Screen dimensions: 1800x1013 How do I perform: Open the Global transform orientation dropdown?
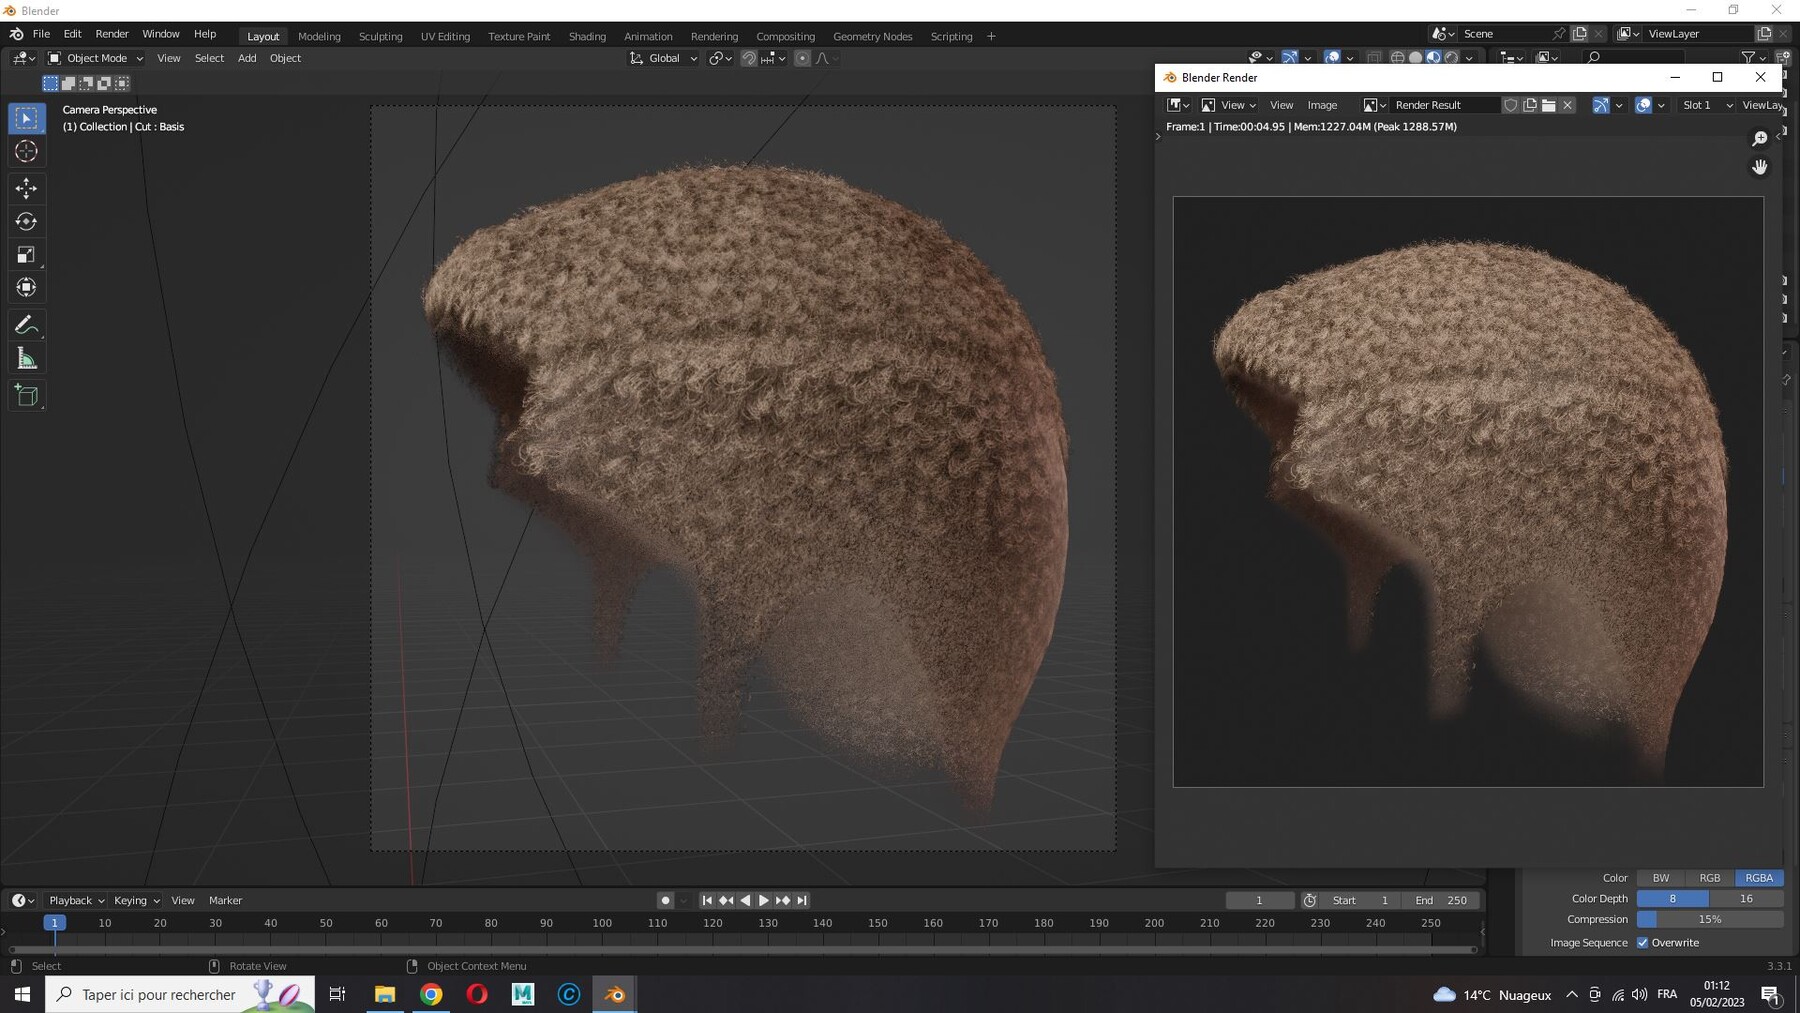[x=663, y=58]
